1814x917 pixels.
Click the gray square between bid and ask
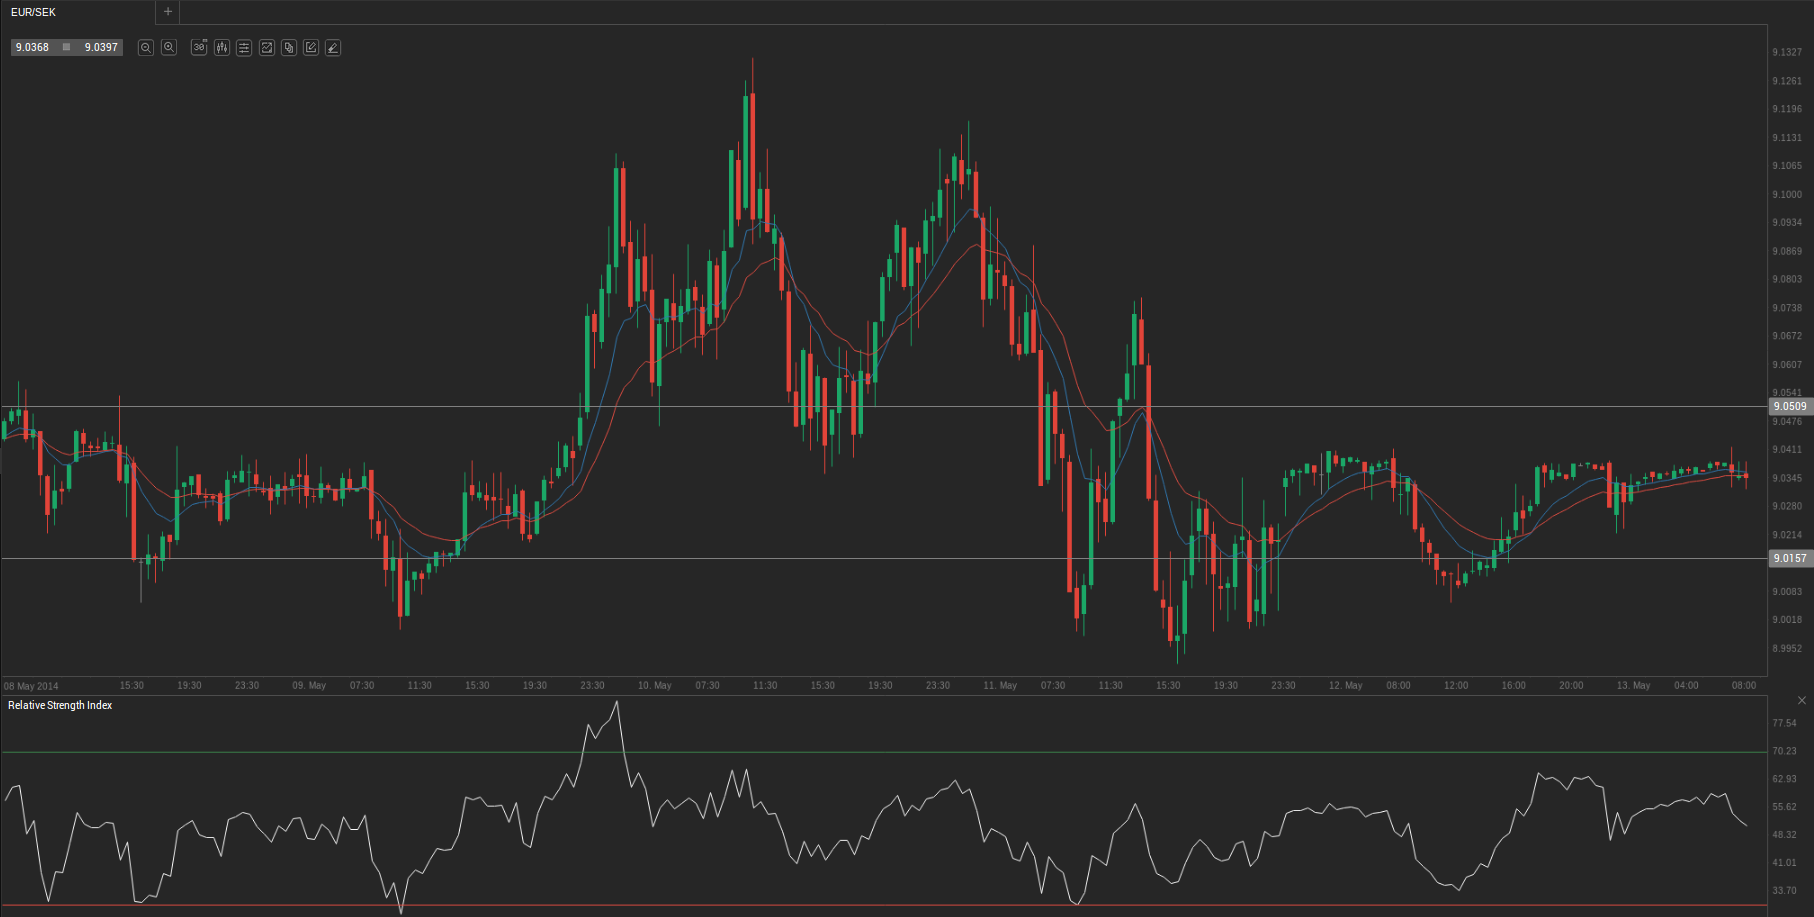tap(67, 48)
